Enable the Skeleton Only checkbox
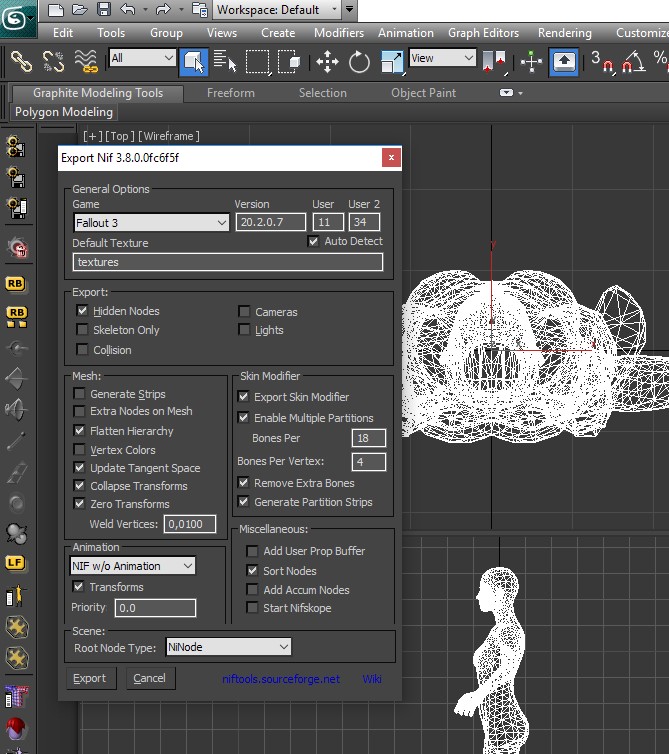Viewport: 669px width, 754px height. click(82, 330)
